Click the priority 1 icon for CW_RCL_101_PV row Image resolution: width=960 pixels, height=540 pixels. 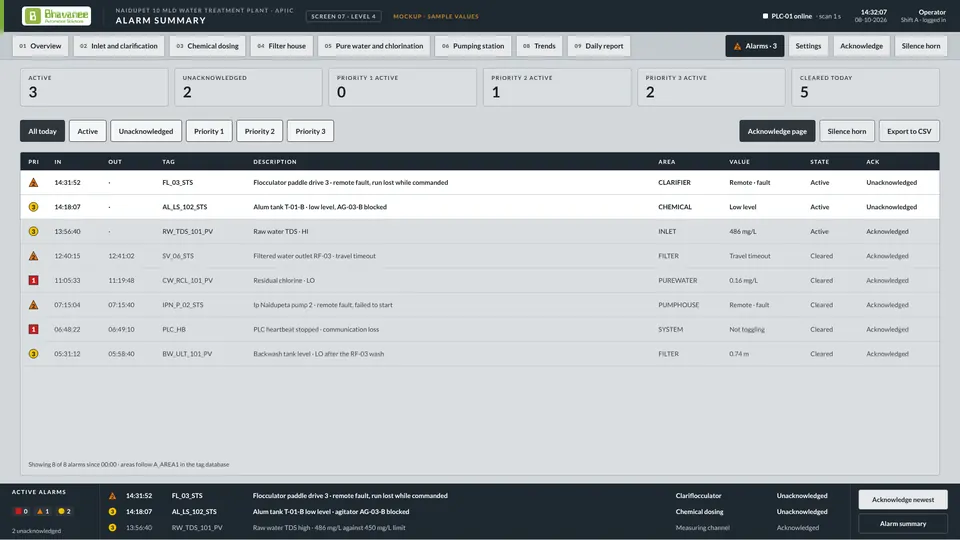34,280
